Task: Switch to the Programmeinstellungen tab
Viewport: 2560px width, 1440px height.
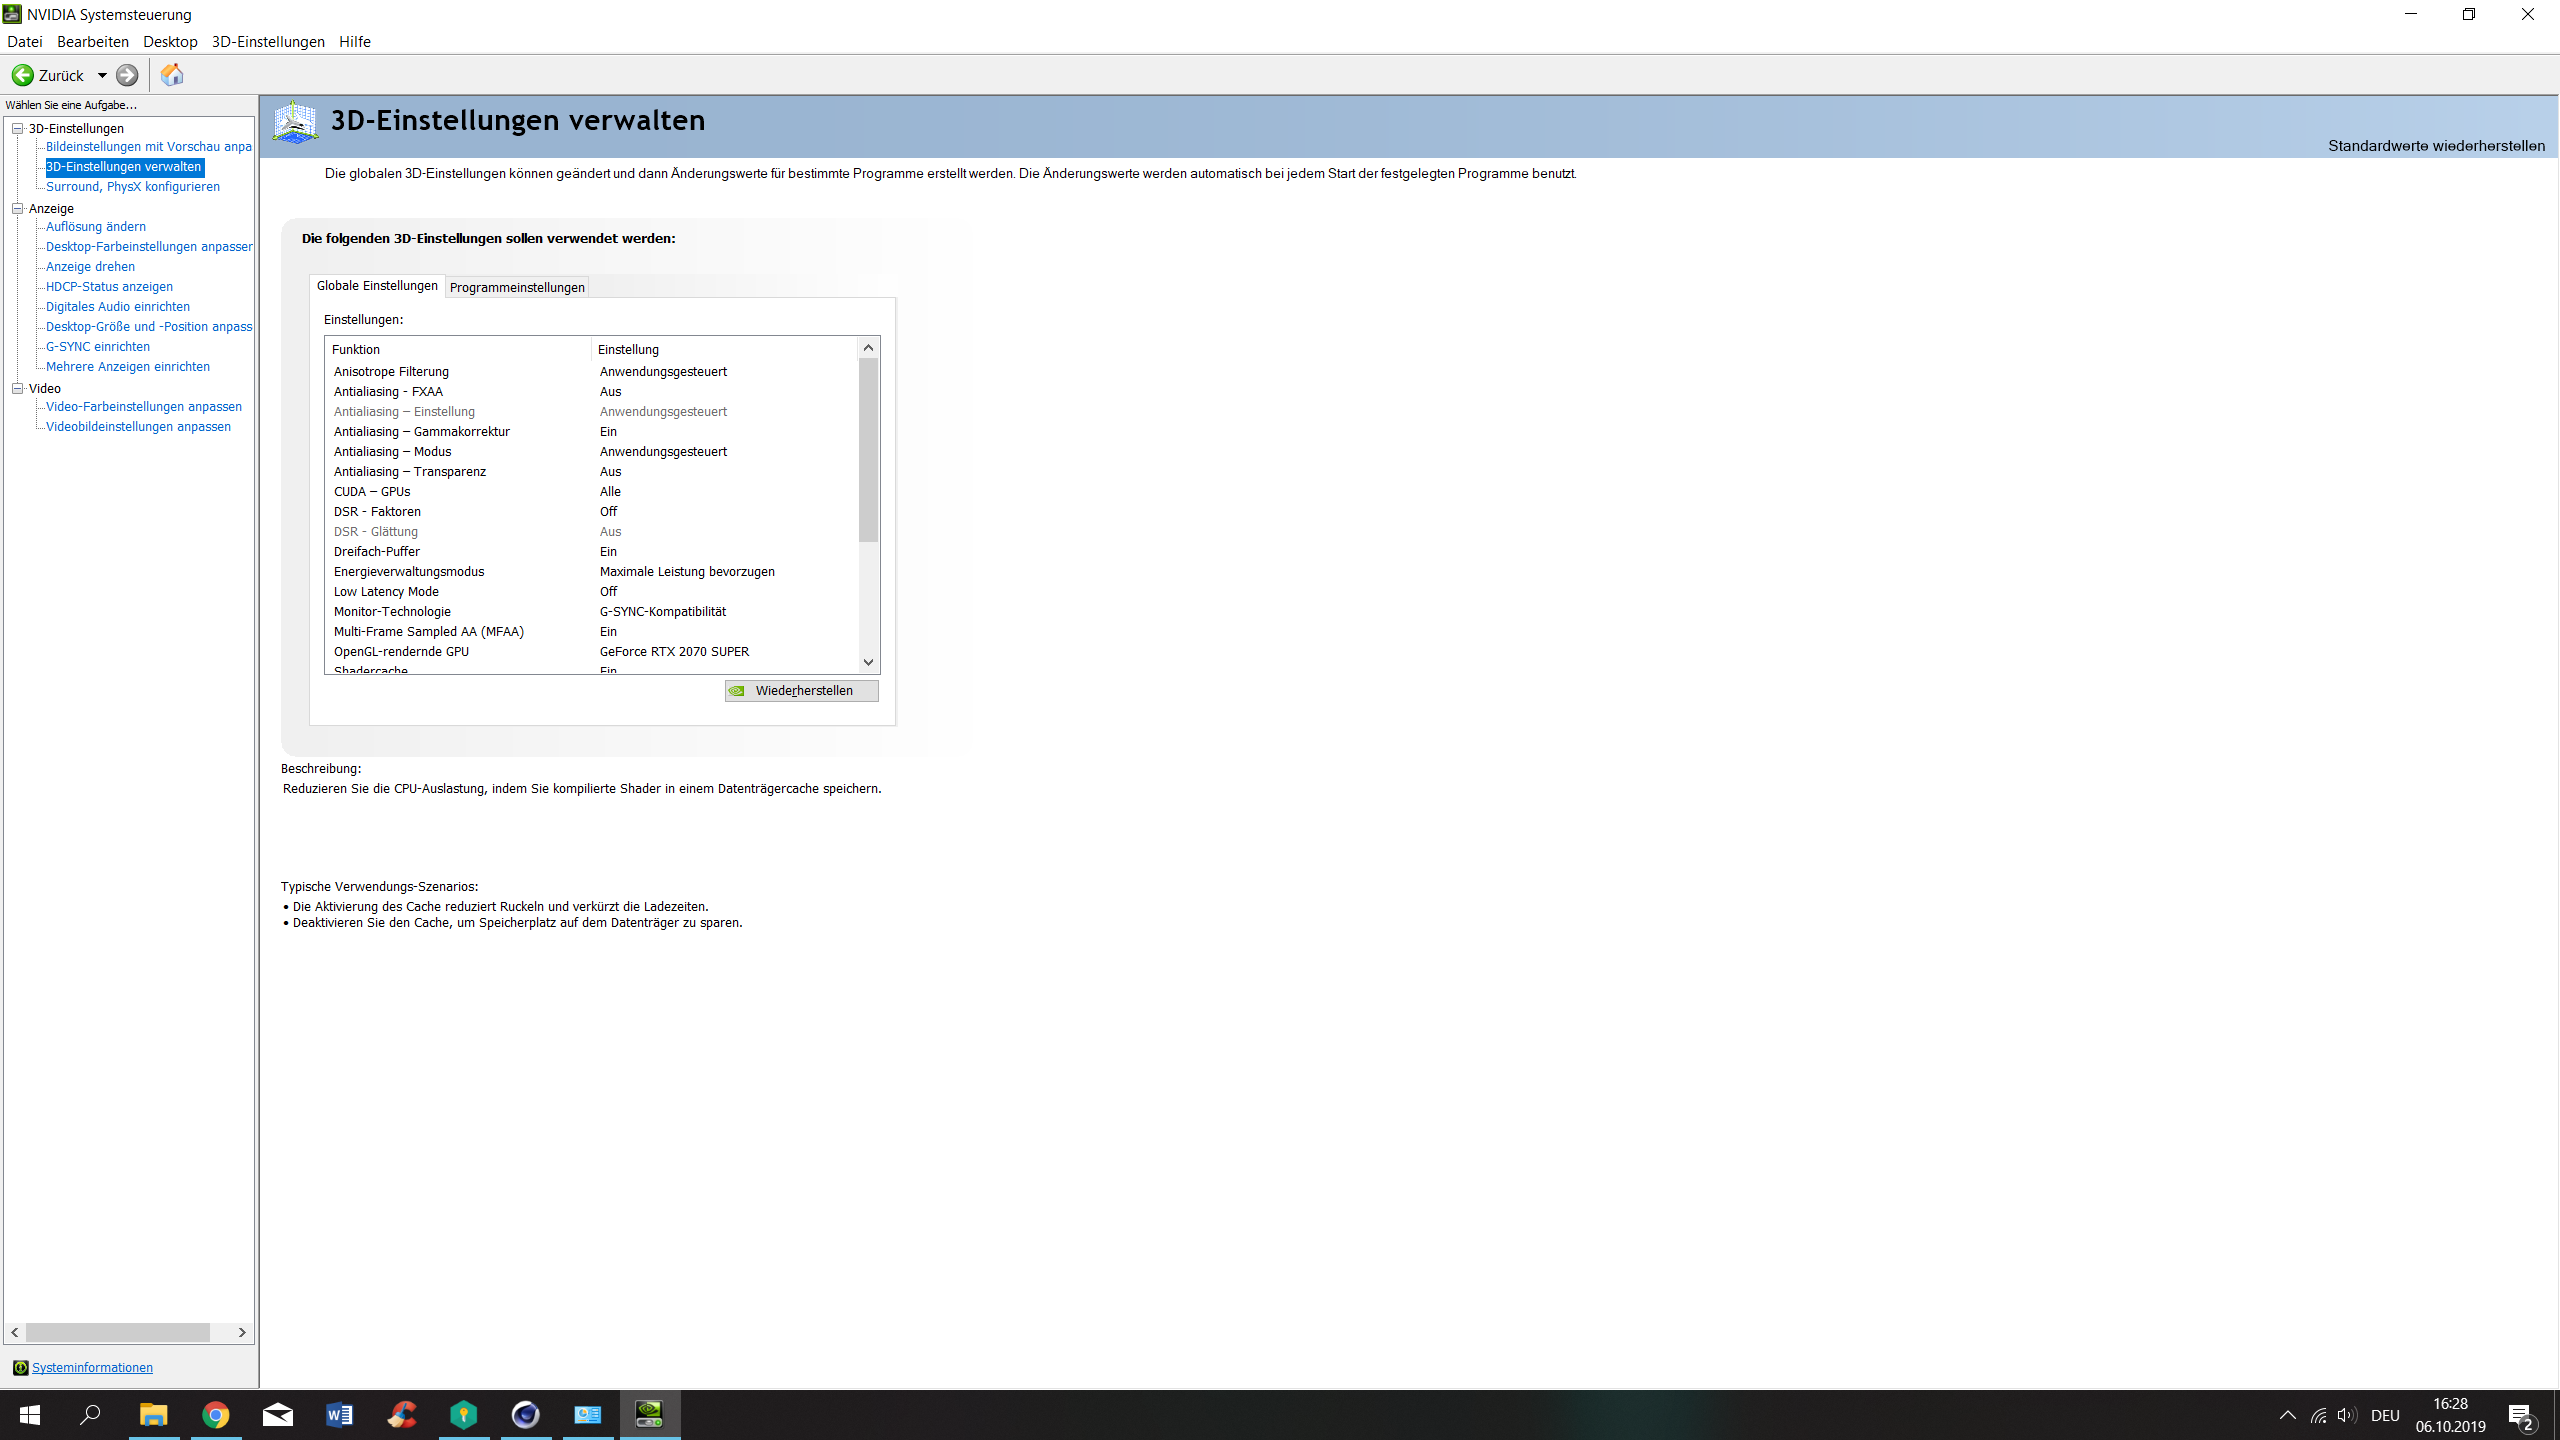Action: (517, 287)
